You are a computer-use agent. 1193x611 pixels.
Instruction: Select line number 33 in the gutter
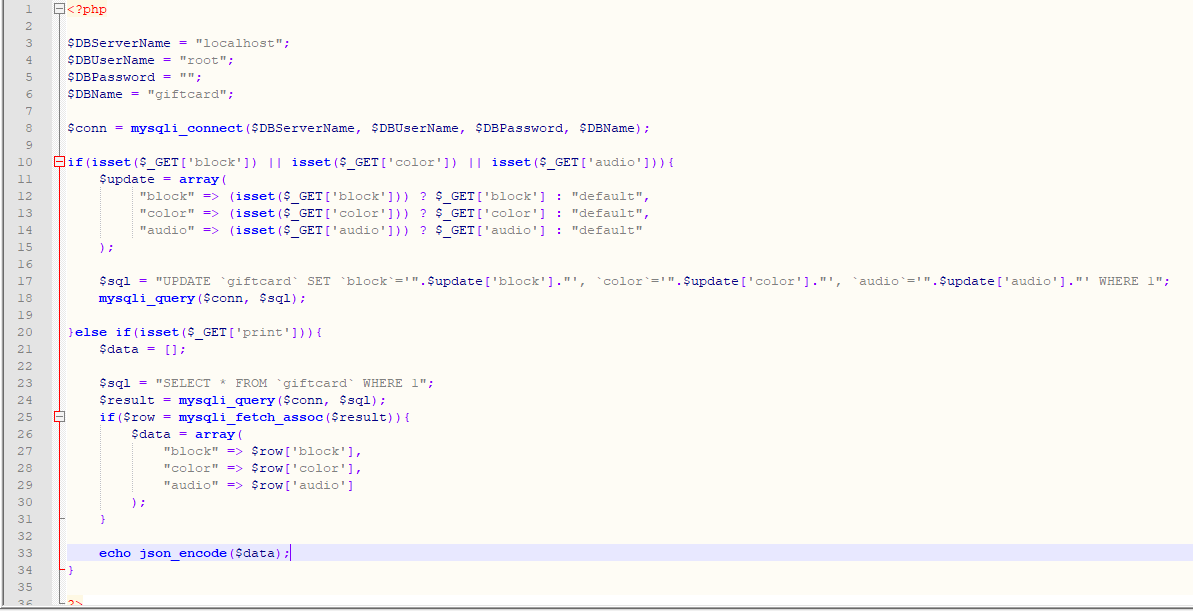point(26,553)
